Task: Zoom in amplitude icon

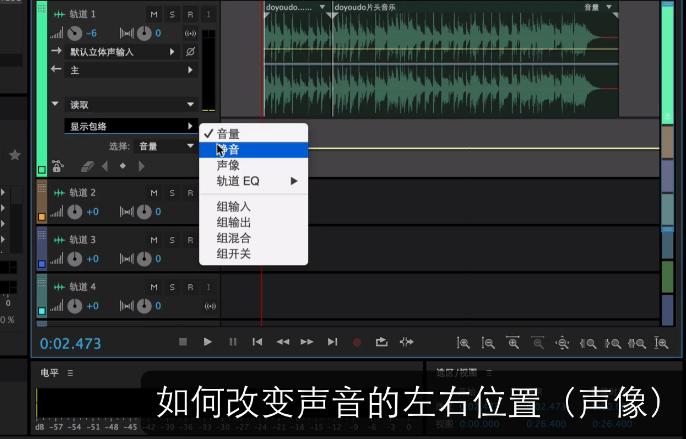Action: click(463, 343)
